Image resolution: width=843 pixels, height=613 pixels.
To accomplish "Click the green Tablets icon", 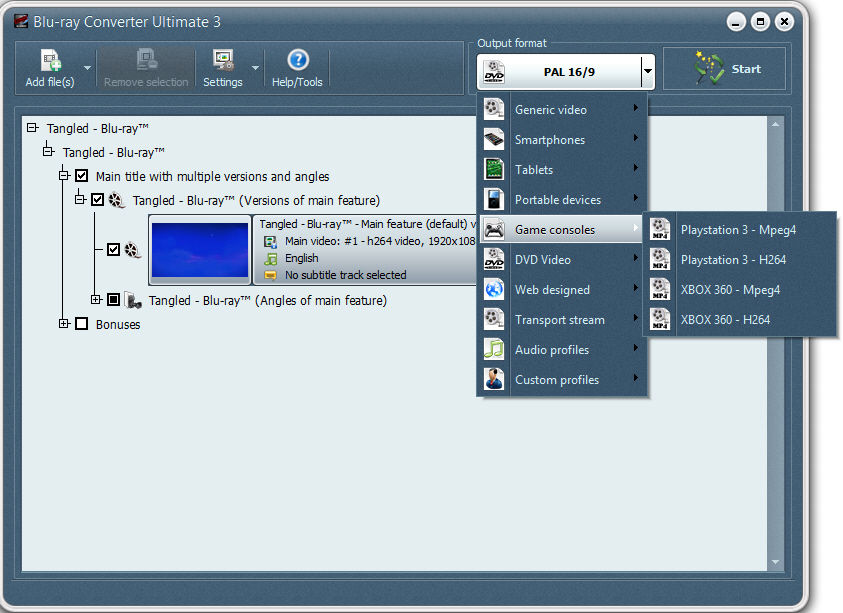I will point(494,170).
